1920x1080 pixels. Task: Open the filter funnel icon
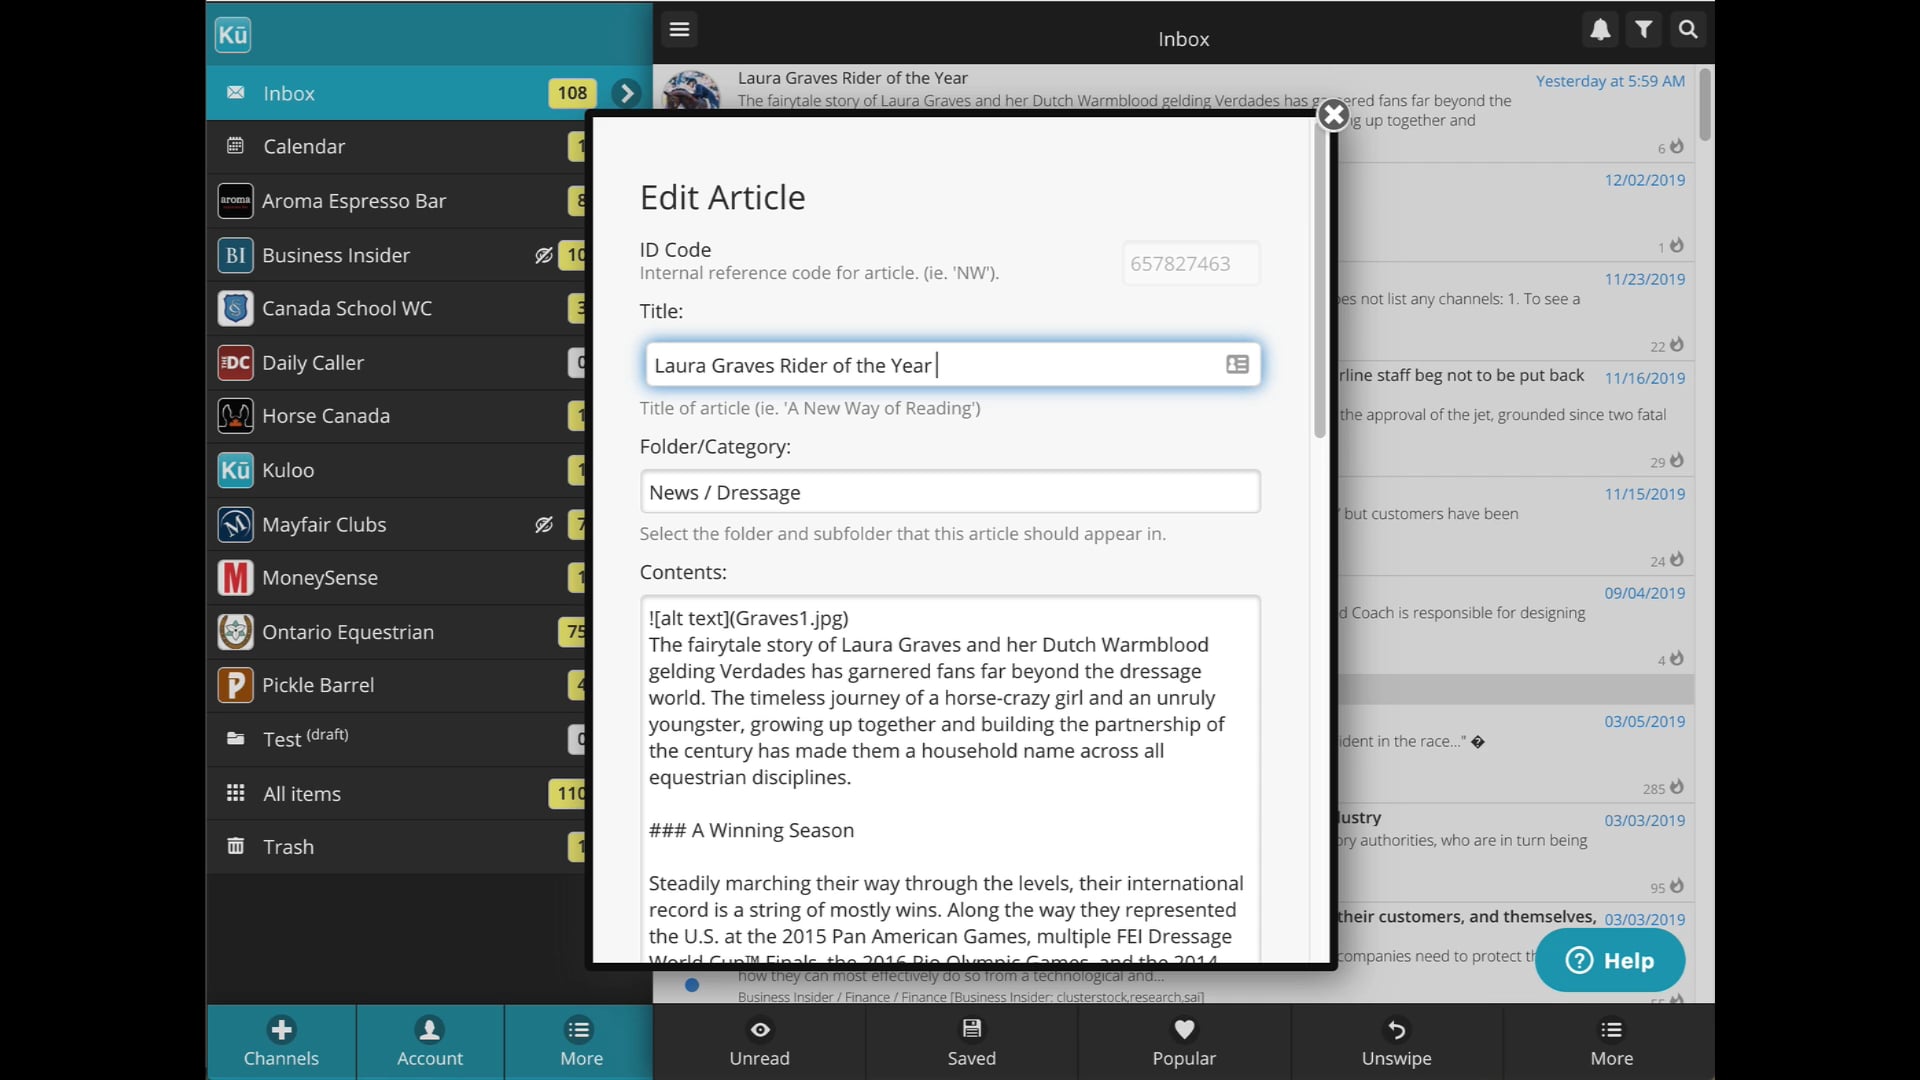pos(1644,30)
